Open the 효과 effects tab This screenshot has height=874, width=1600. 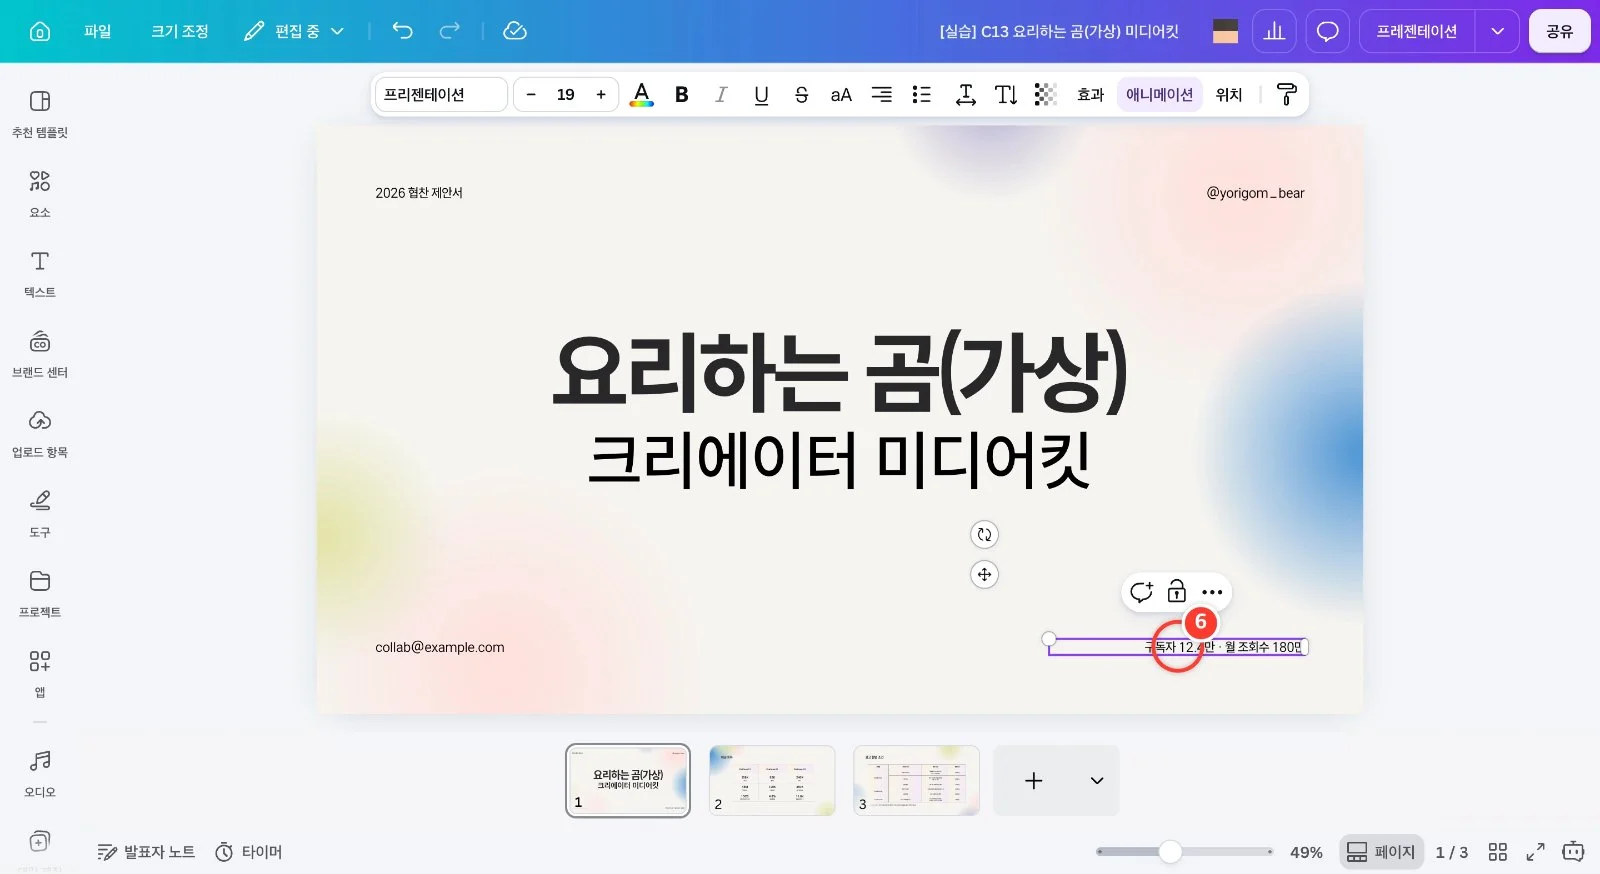click(1090, 94)
